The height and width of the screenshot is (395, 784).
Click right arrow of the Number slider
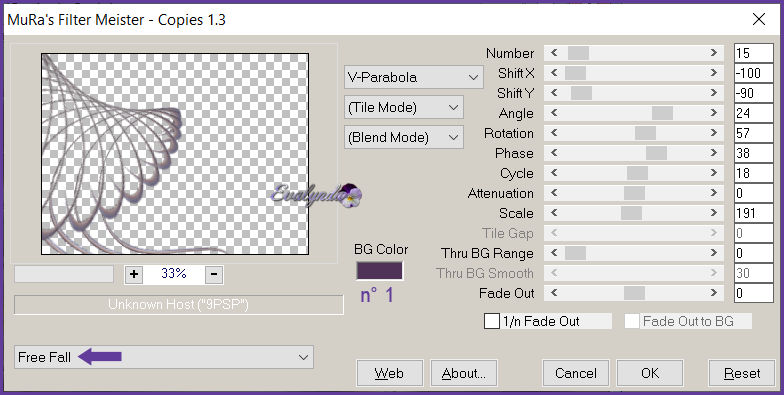point(714,53)
